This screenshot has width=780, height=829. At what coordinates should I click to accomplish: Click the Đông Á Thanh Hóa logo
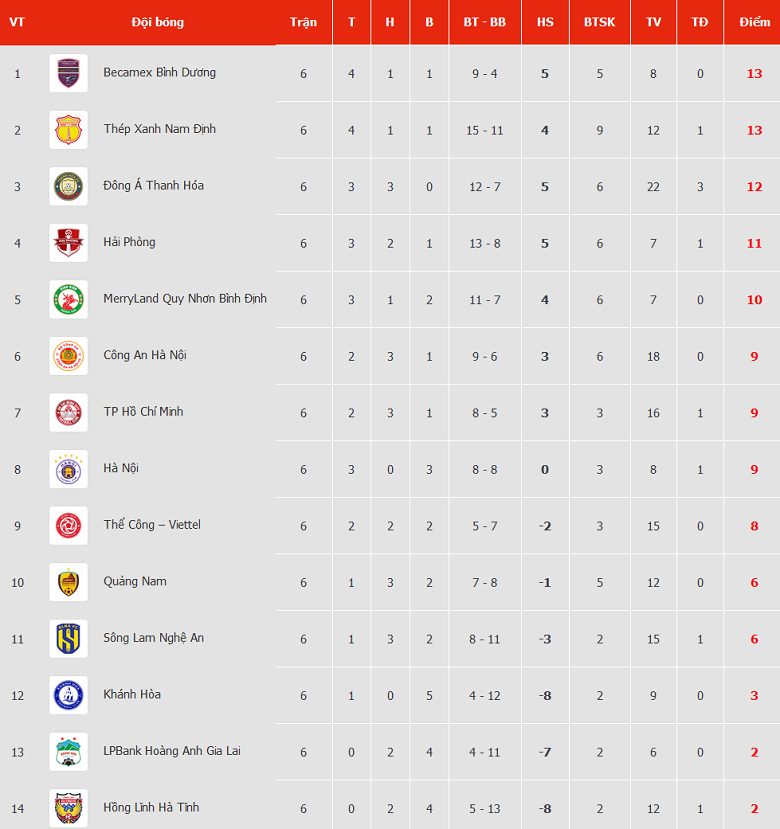pos(69,186)
